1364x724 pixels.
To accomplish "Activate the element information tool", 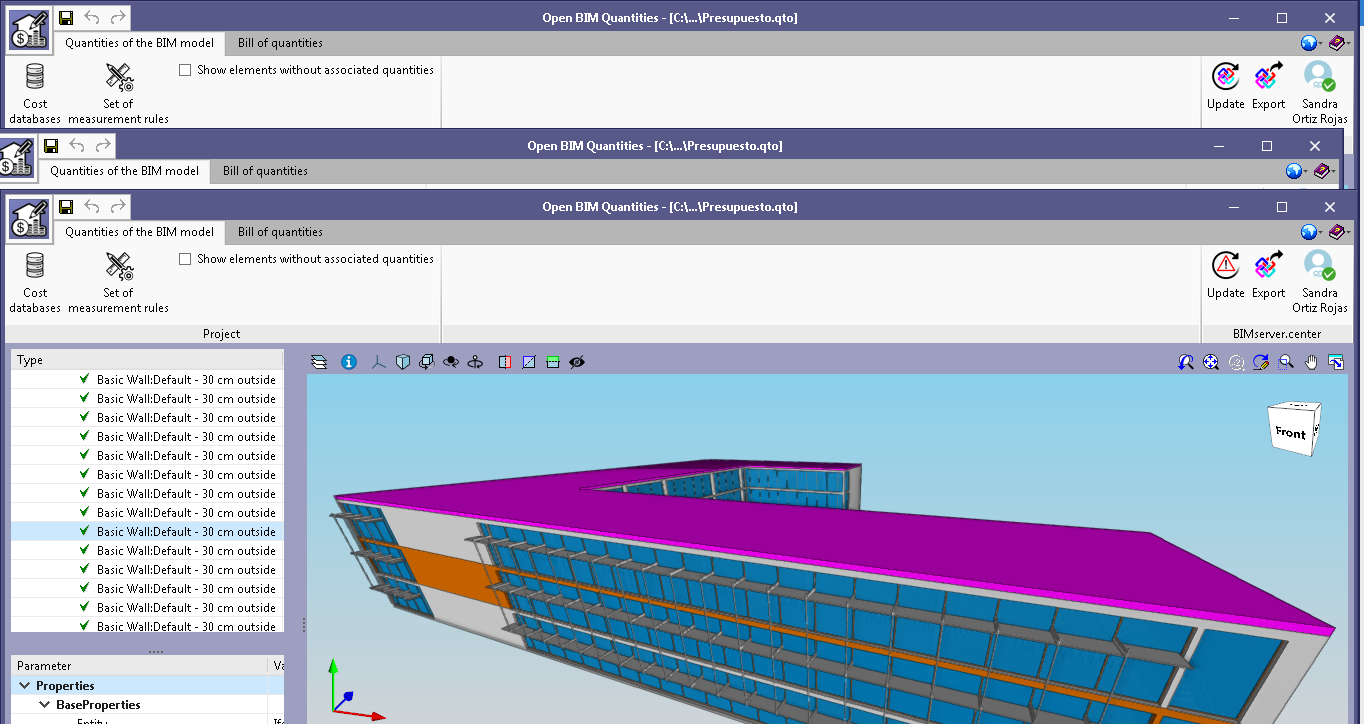I will click(349, 361).
